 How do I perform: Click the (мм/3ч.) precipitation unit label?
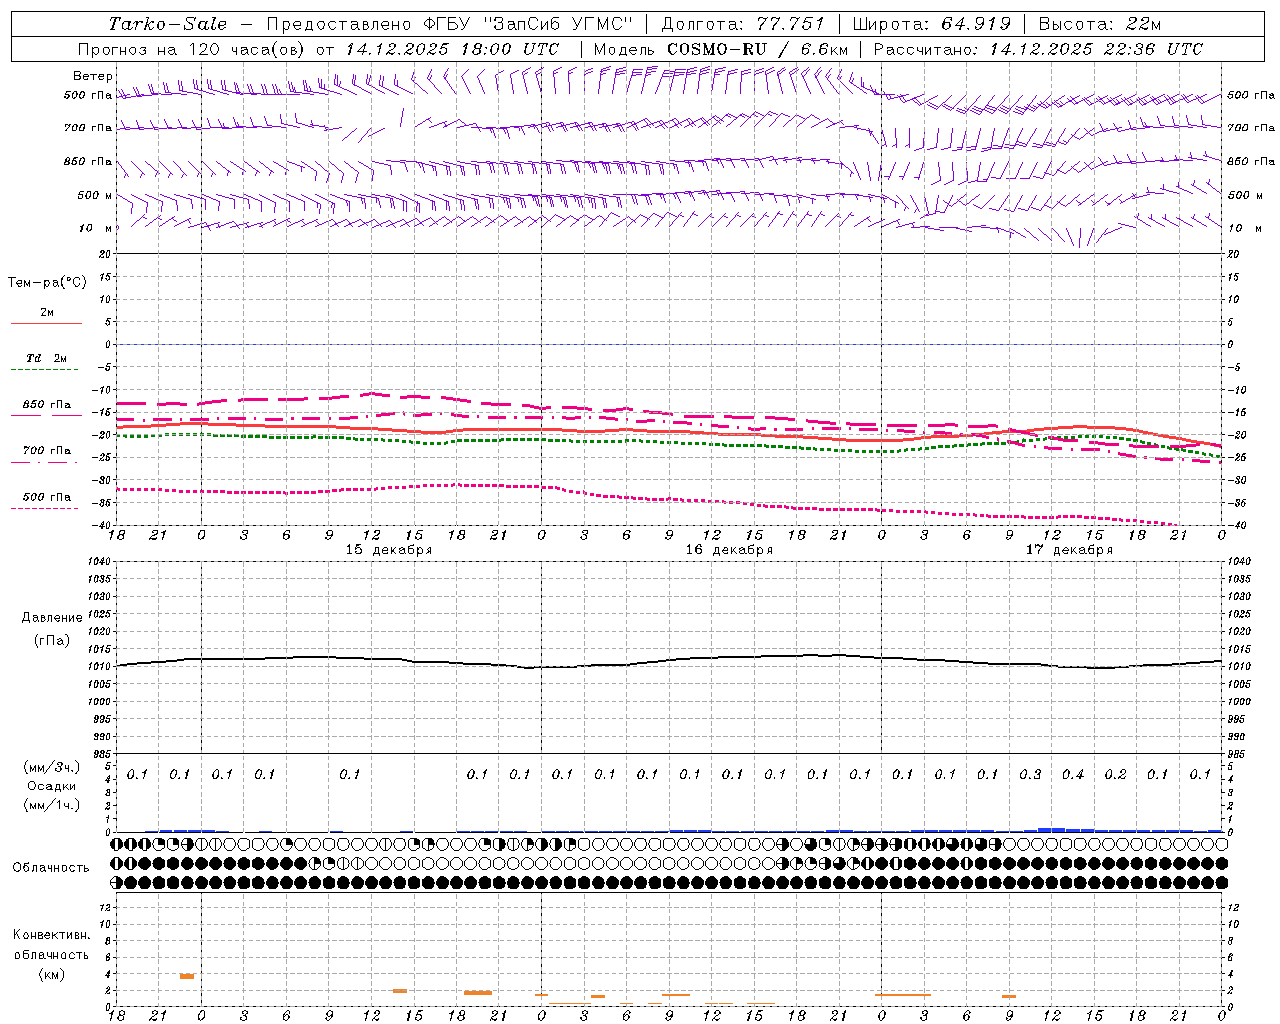coord(52,767)
